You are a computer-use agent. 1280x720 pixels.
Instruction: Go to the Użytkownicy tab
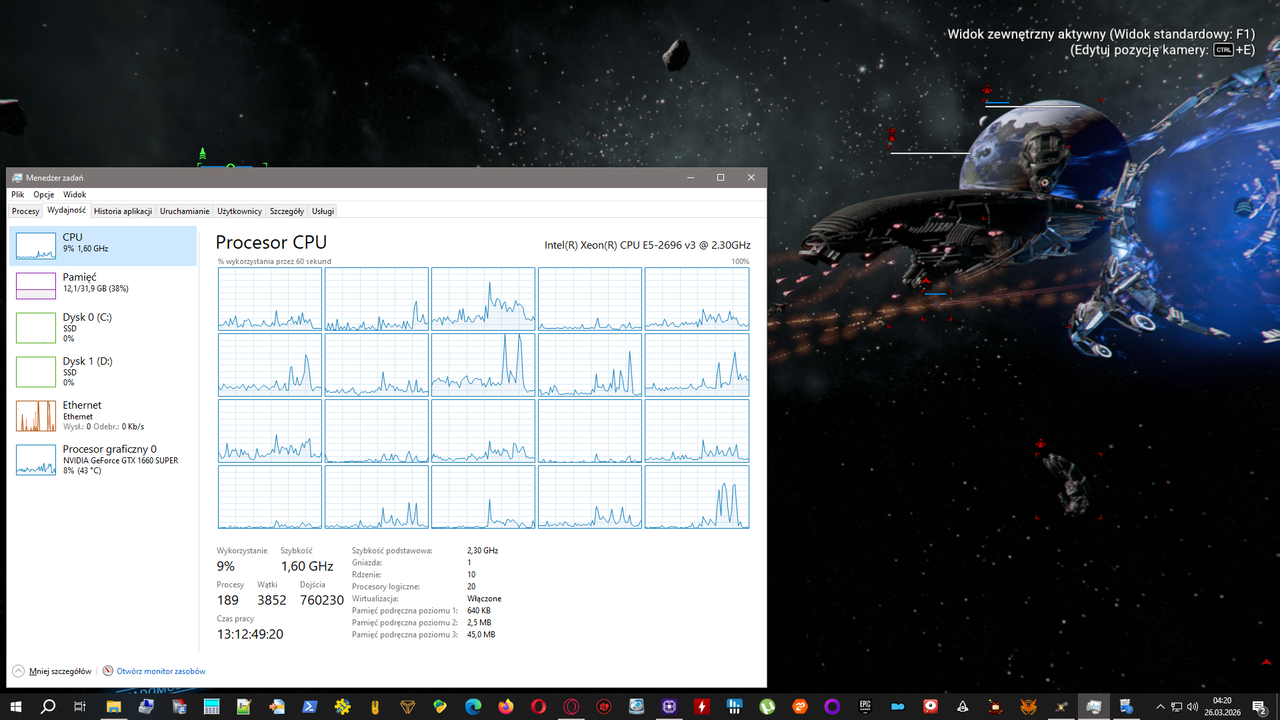tap(240, 211)
